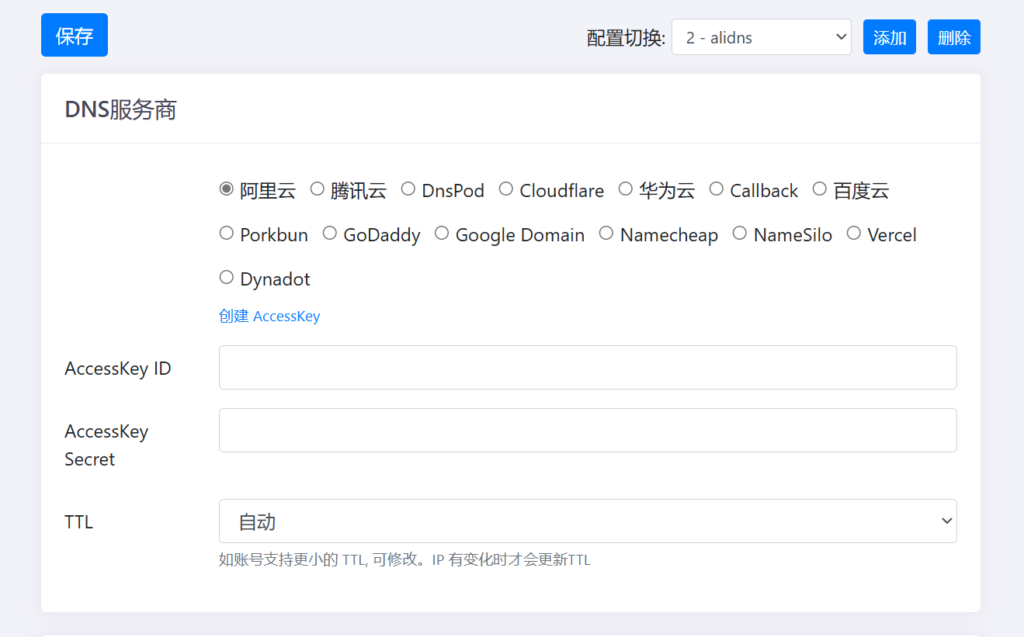Select the DnsPod radio button

point(408,189)
